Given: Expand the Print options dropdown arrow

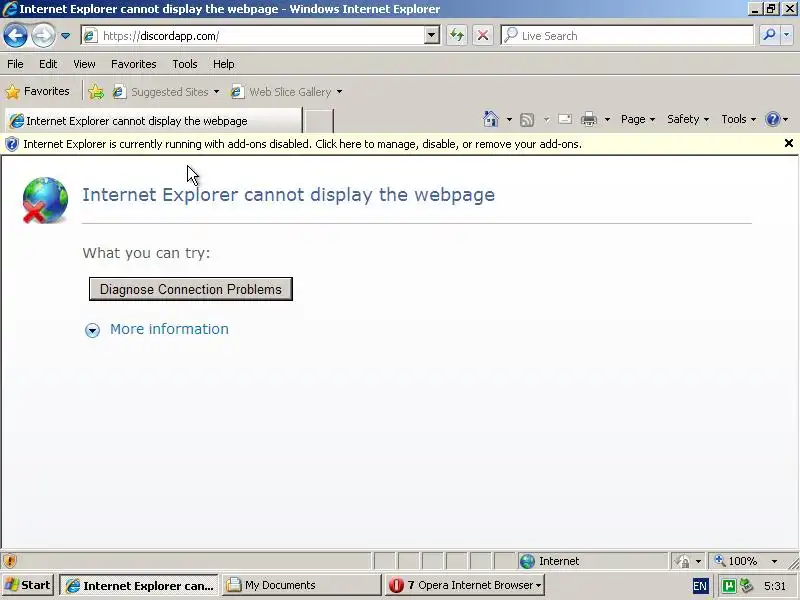Looking at the screenshot, I should point(607,119).
